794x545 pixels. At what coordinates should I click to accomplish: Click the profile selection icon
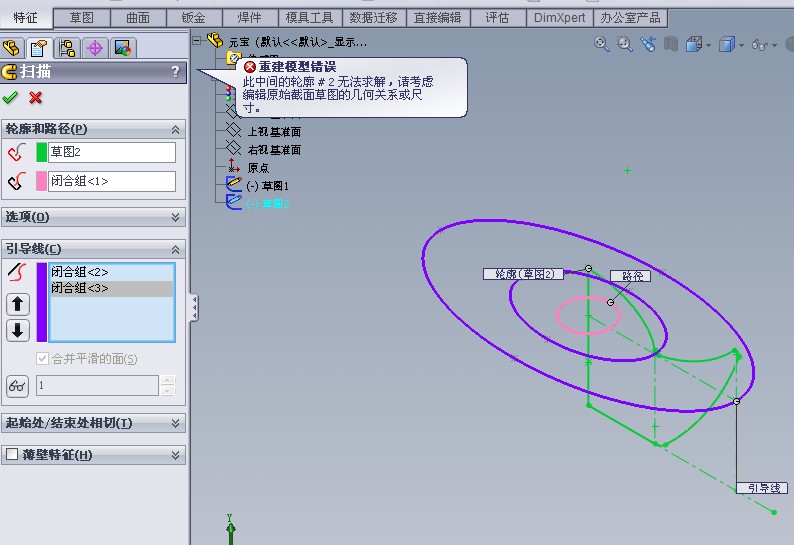tap(17, 152)
